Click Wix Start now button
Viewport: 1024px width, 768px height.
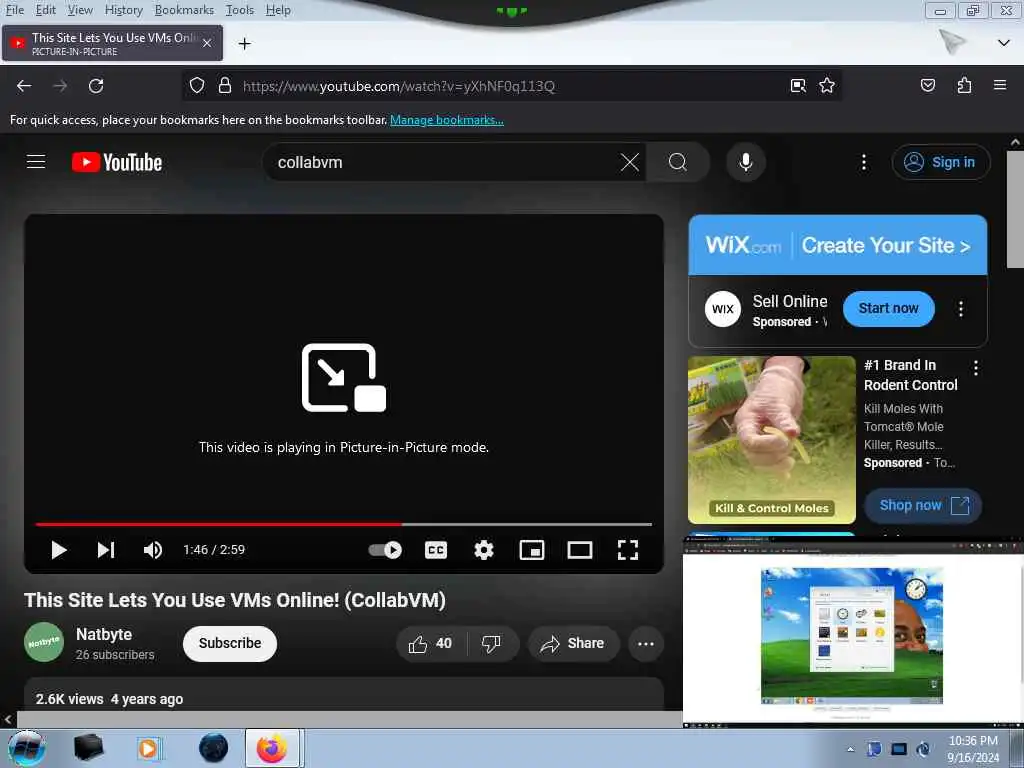coord(888,308)
